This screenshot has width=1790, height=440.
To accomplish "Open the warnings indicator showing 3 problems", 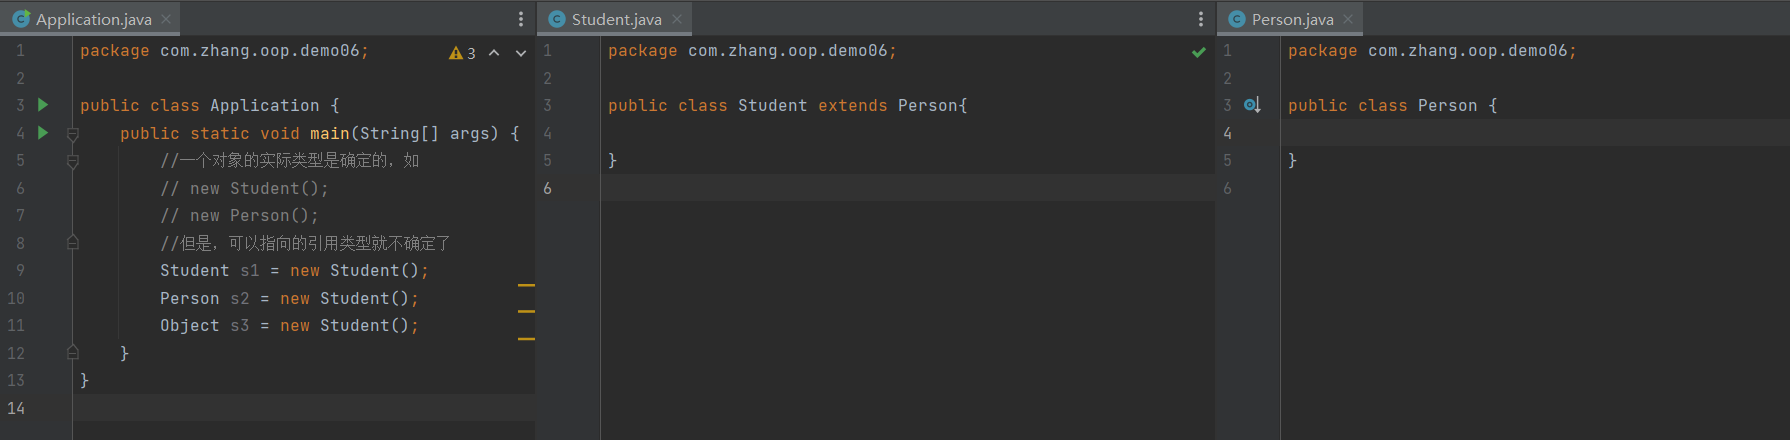I will pos(462,53).
